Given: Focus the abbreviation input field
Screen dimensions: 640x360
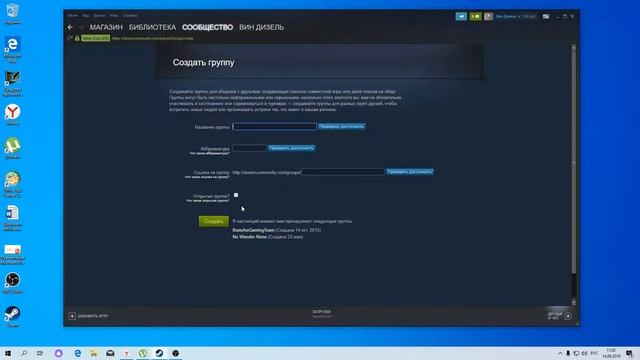Looking at the screenshot, I should click(x=249, y=148).
